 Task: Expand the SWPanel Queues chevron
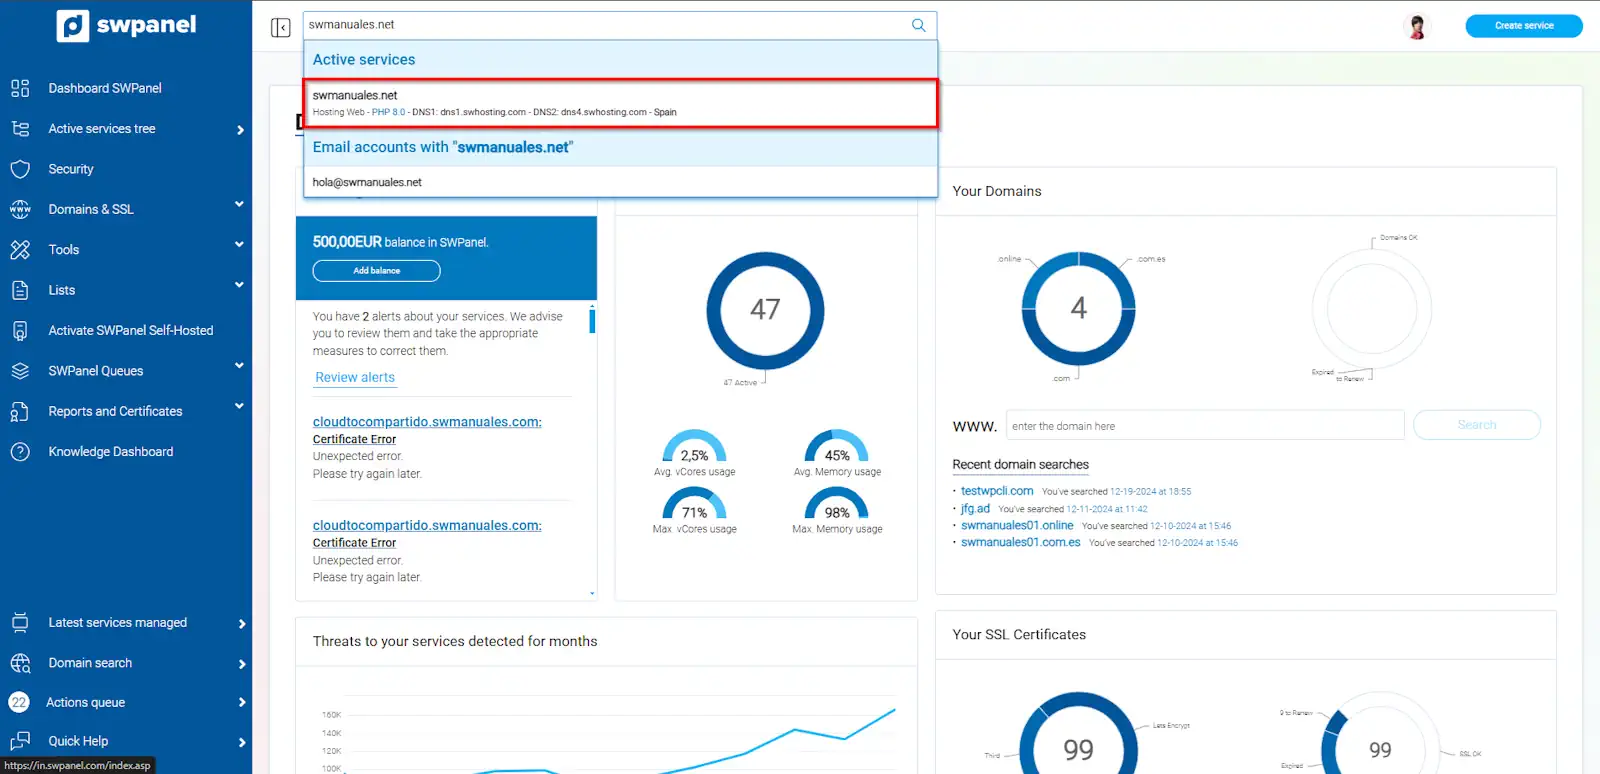[239, 366]
